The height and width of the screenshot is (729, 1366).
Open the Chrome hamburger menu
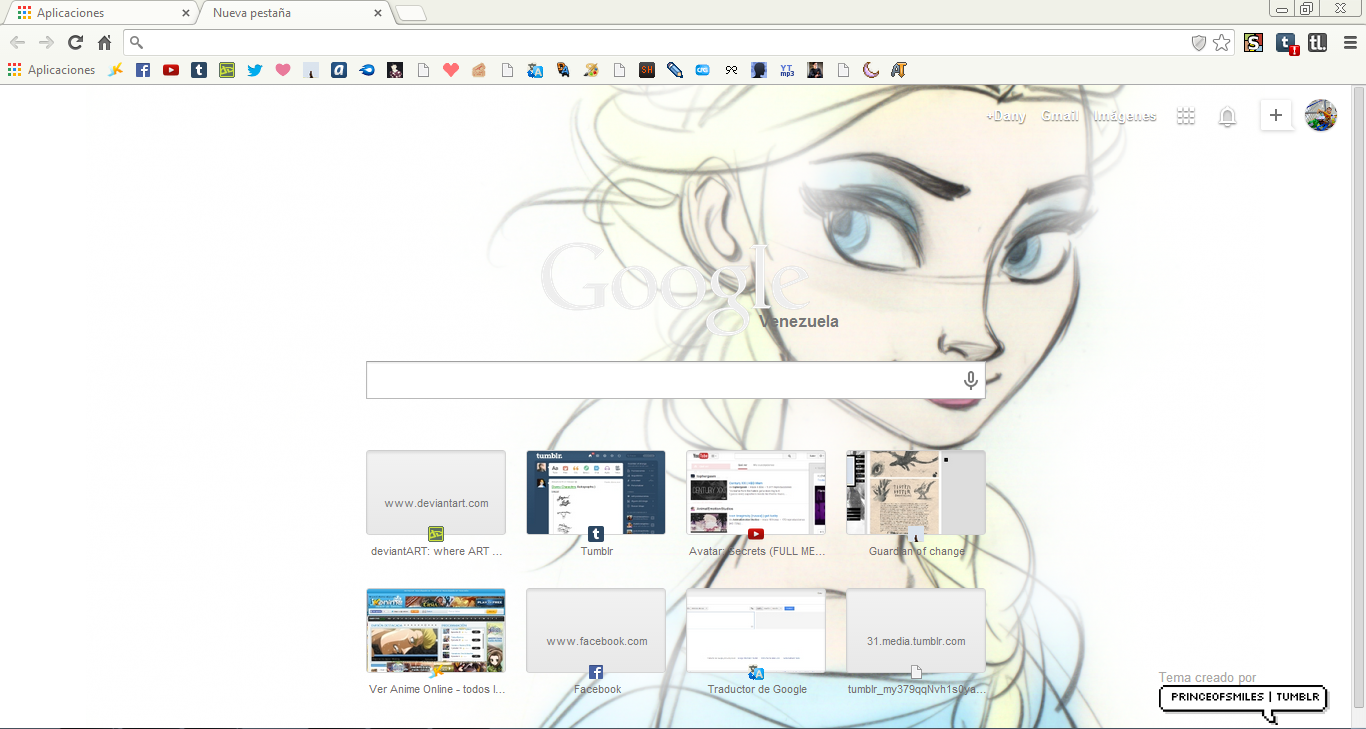(x=1350, y=42)
